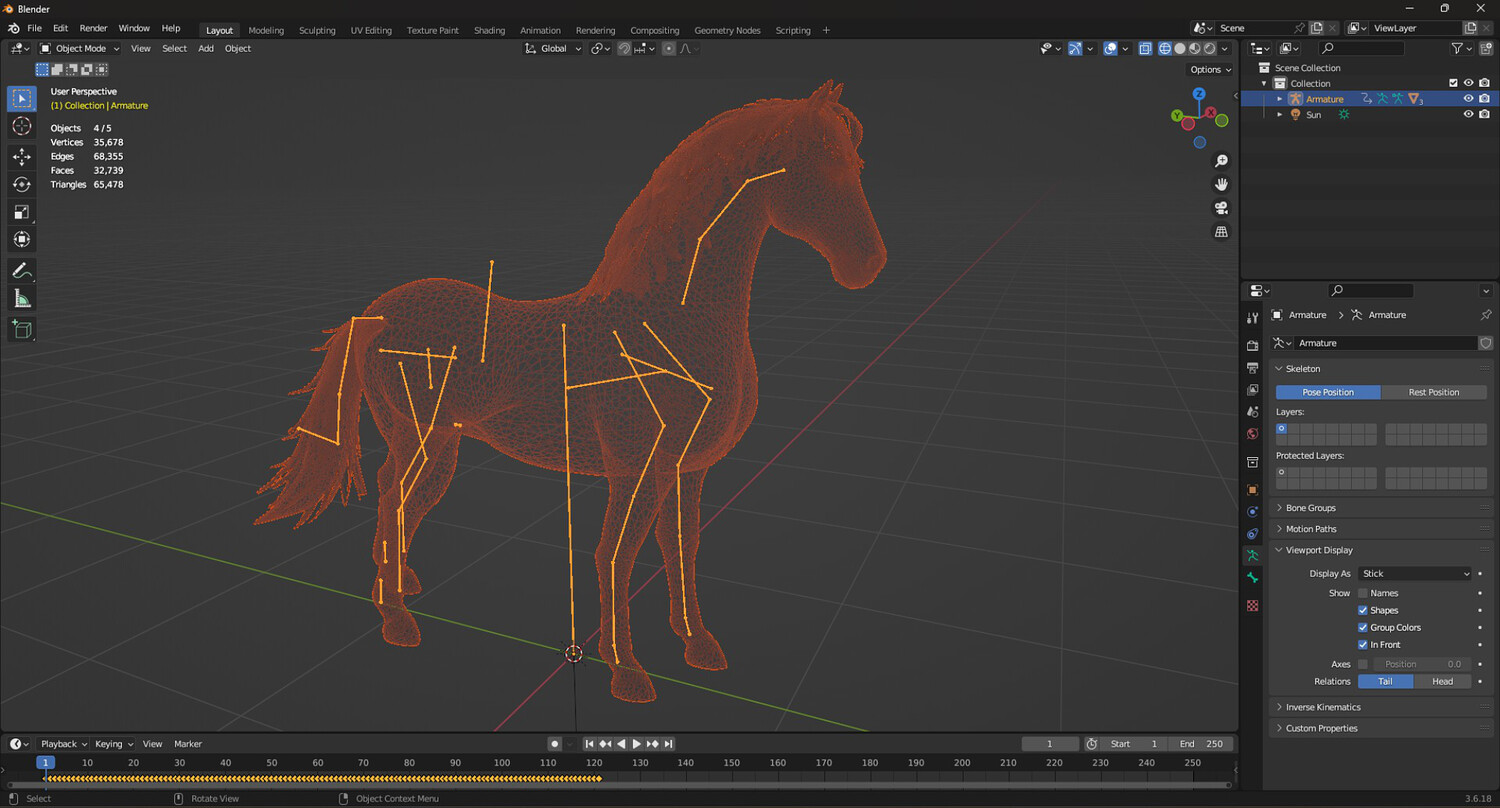The width and height of the screenshot is (1500, 808).
Task: Open the Object Mode dropdown
Action: pyautogui.click(x=80, y=48)
